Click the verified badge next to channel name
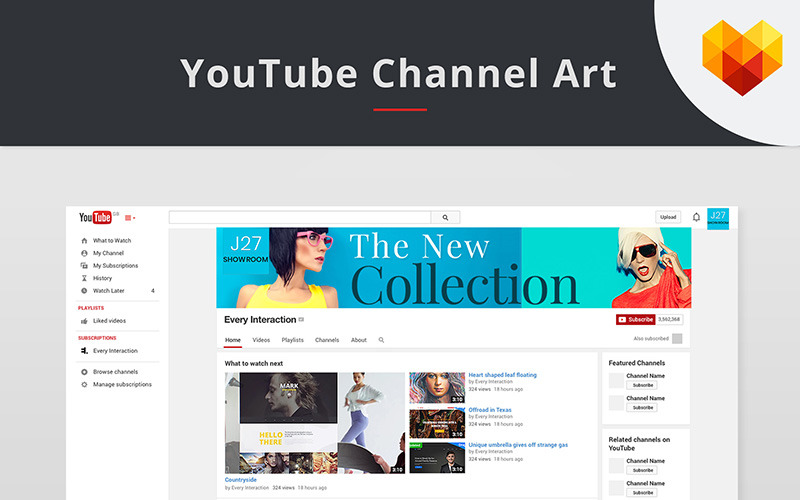The width and height of the screenshot is (800, 500). pyautogui.click(x=301, y=320)
